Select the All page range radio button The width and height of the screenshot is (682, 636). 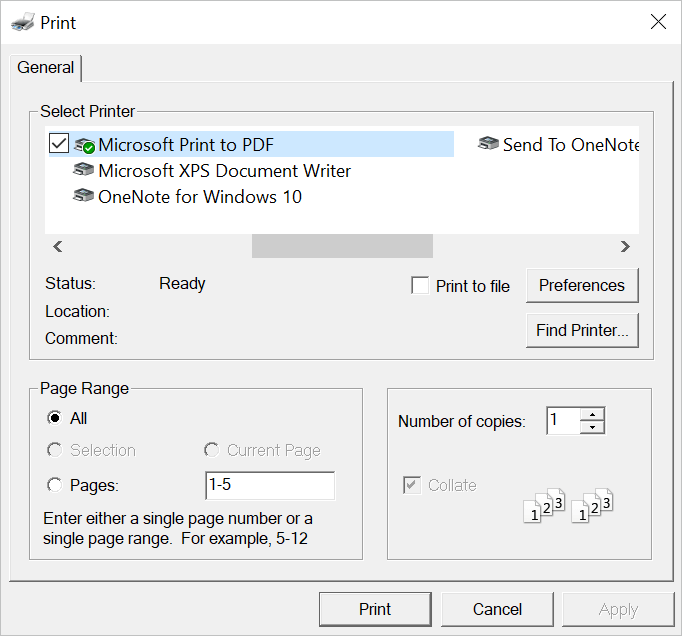pyautogui.click(x=54, y=418)
